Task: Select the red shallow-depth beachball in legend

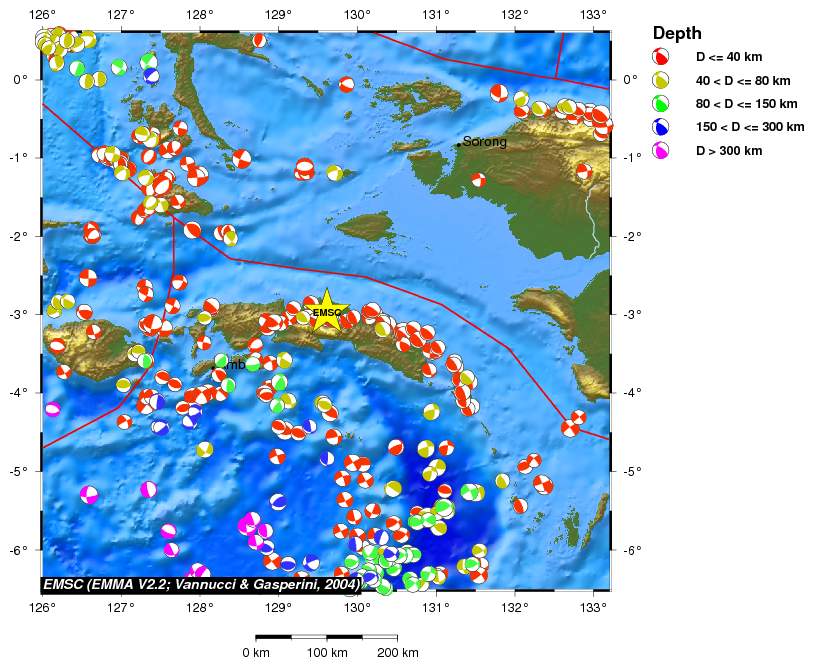Action: 661,56
